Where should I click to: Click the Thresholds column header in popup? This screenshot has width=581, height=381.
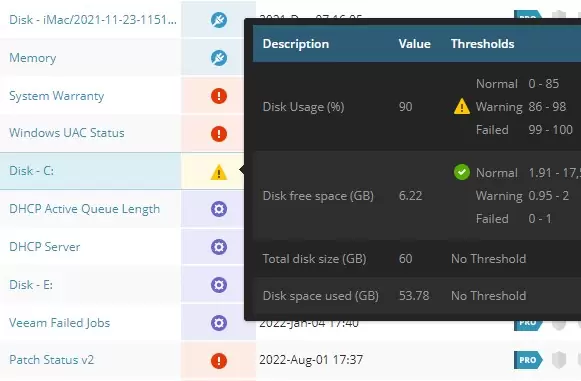pyautogui.click(x=482, y=44)
